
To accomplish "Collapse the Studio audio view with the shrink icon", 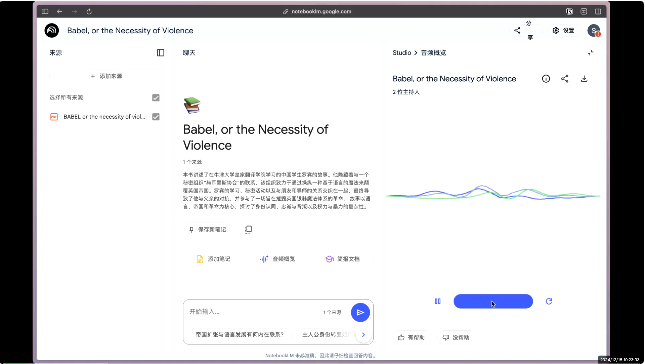I will click(591, 53).
